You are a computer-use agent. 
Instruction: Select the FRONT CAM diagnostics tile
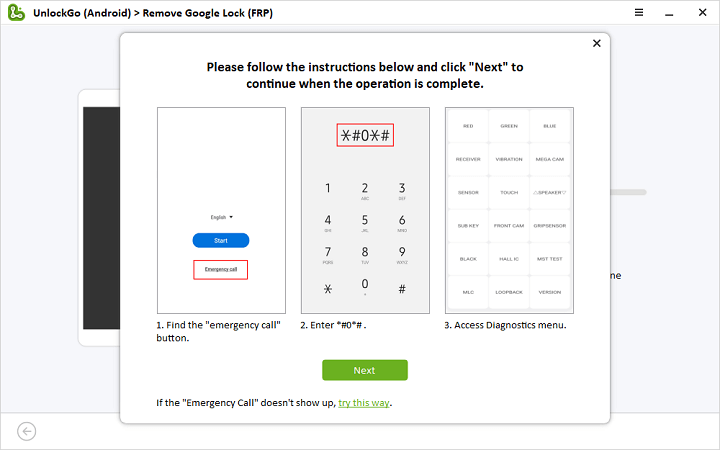click(x=509, y=225)
